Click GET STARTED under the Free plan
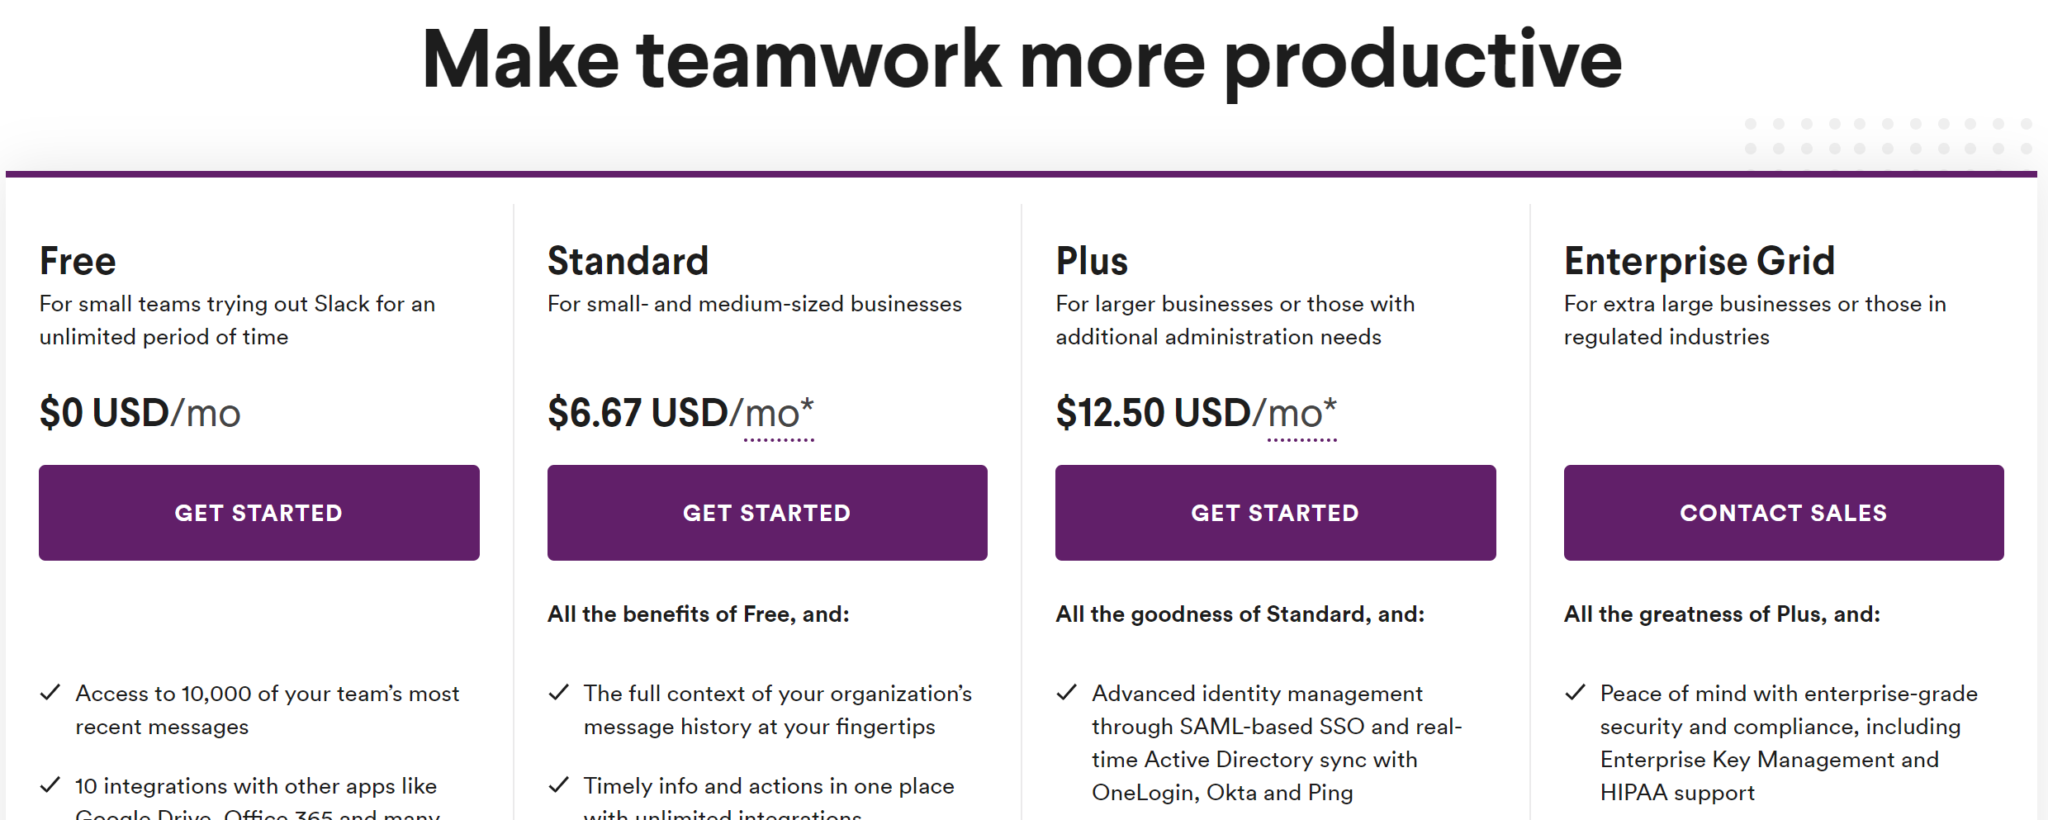 [x=258, y=512]
